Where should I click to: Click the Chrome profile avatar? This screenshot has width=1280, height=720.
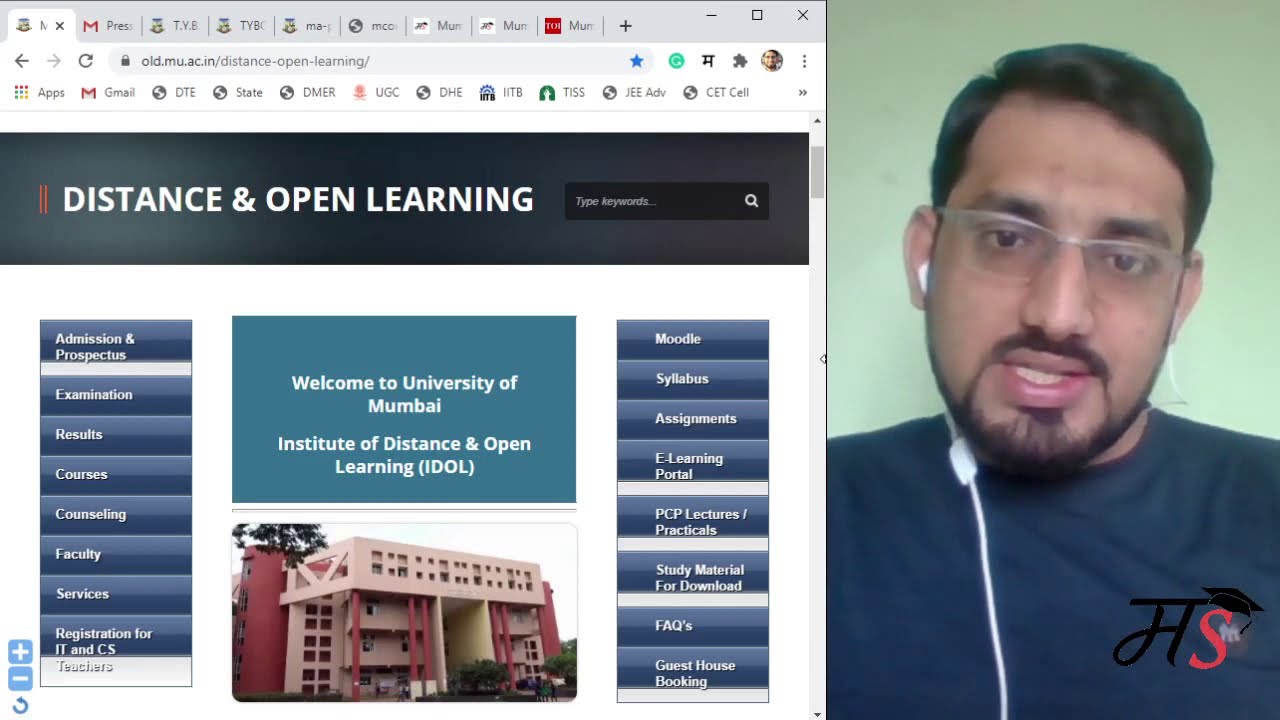[x=772, y=61]
